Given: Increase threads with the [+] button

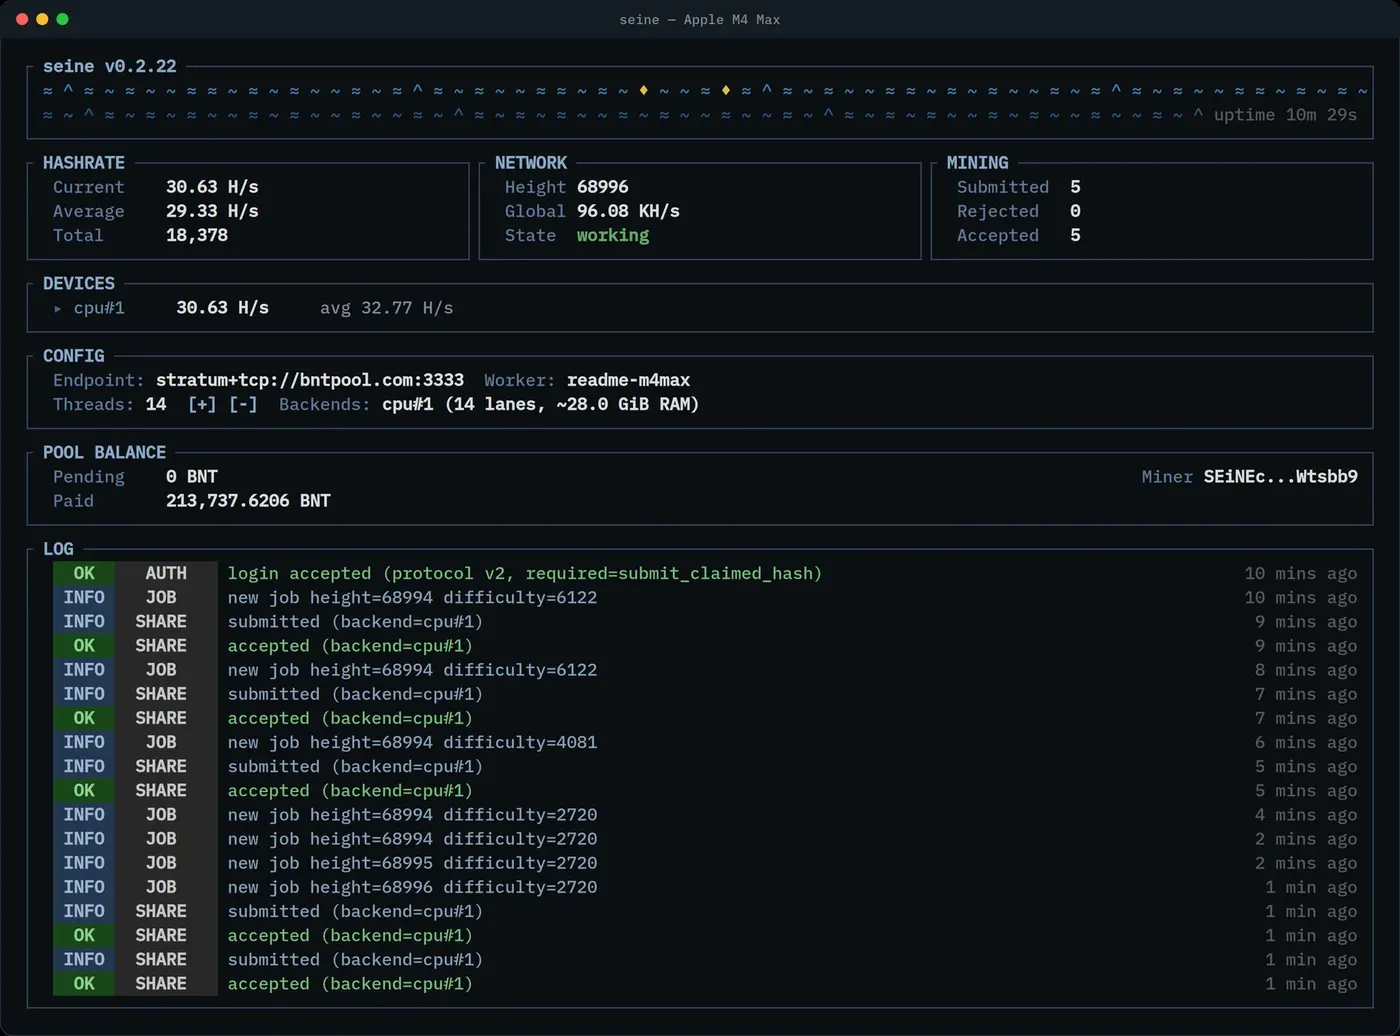Looking at the screenshot, I should [202, 404].
